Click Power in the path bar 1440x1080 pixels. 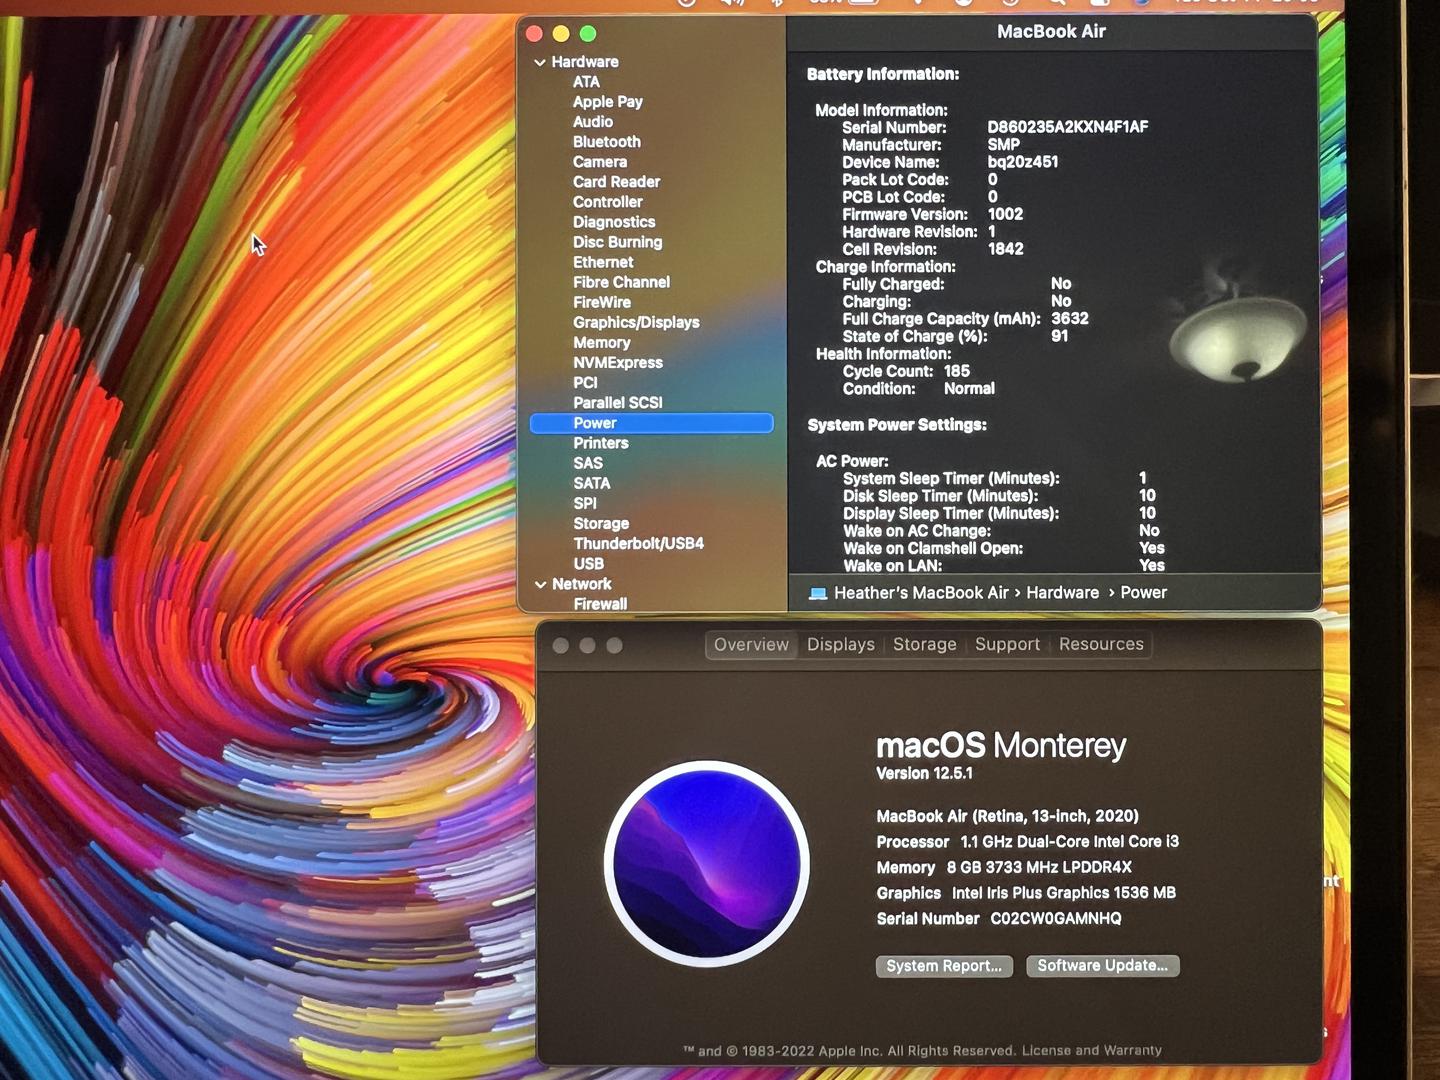[1143, 593]
